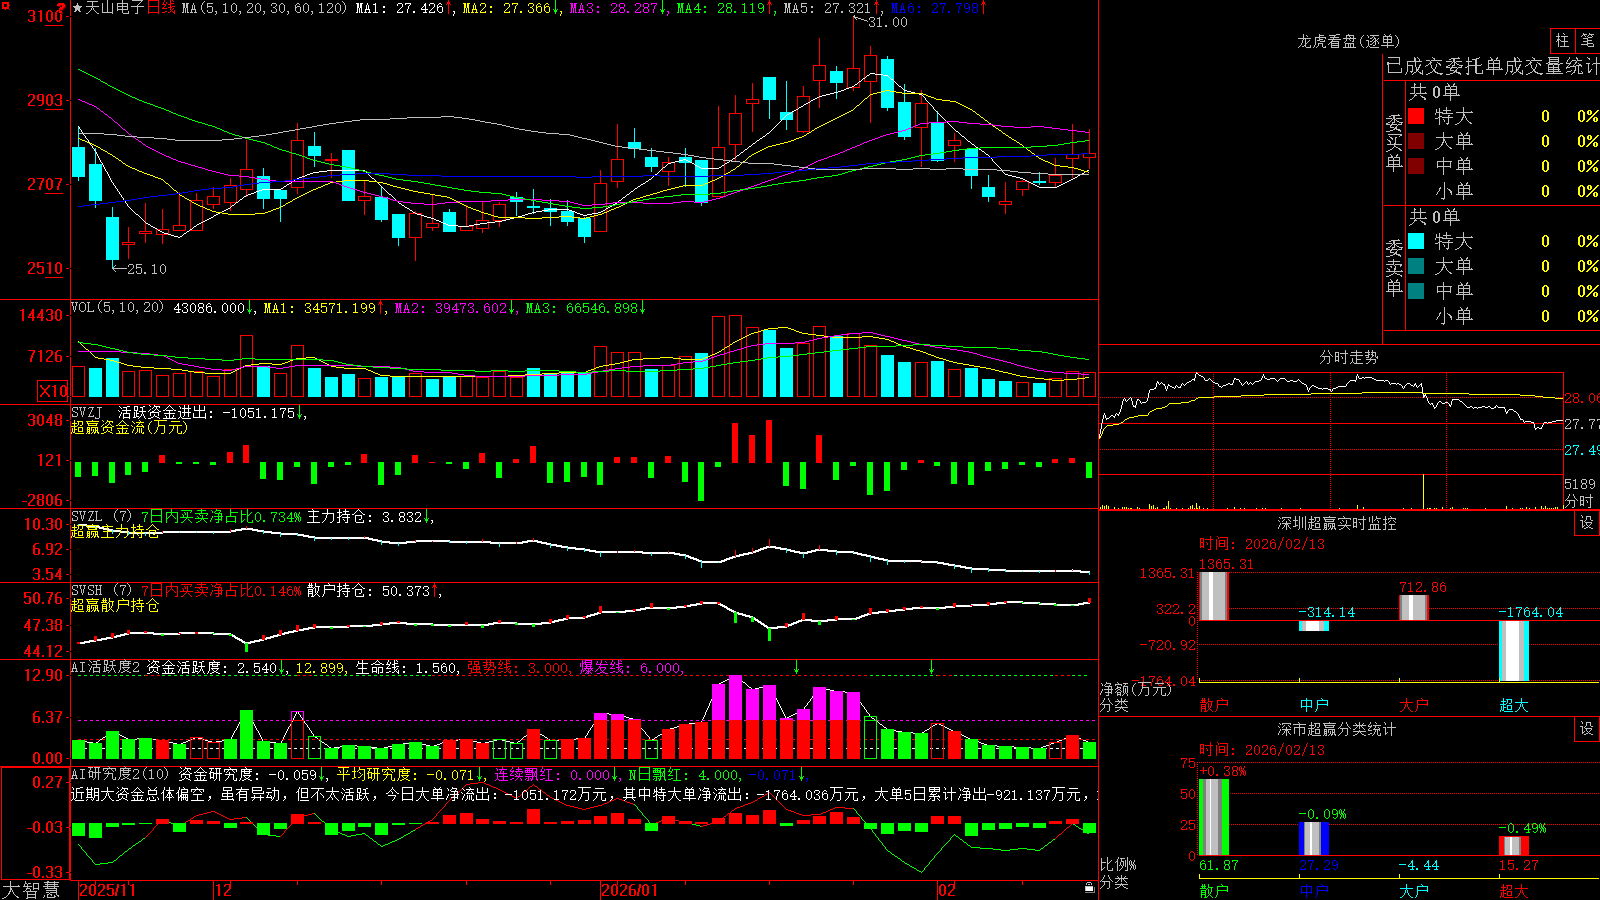Screen dimensions: 1600x900
Task: Click the teal 大单 swatch under 委卖单
Action: [x=1416, y=266]
